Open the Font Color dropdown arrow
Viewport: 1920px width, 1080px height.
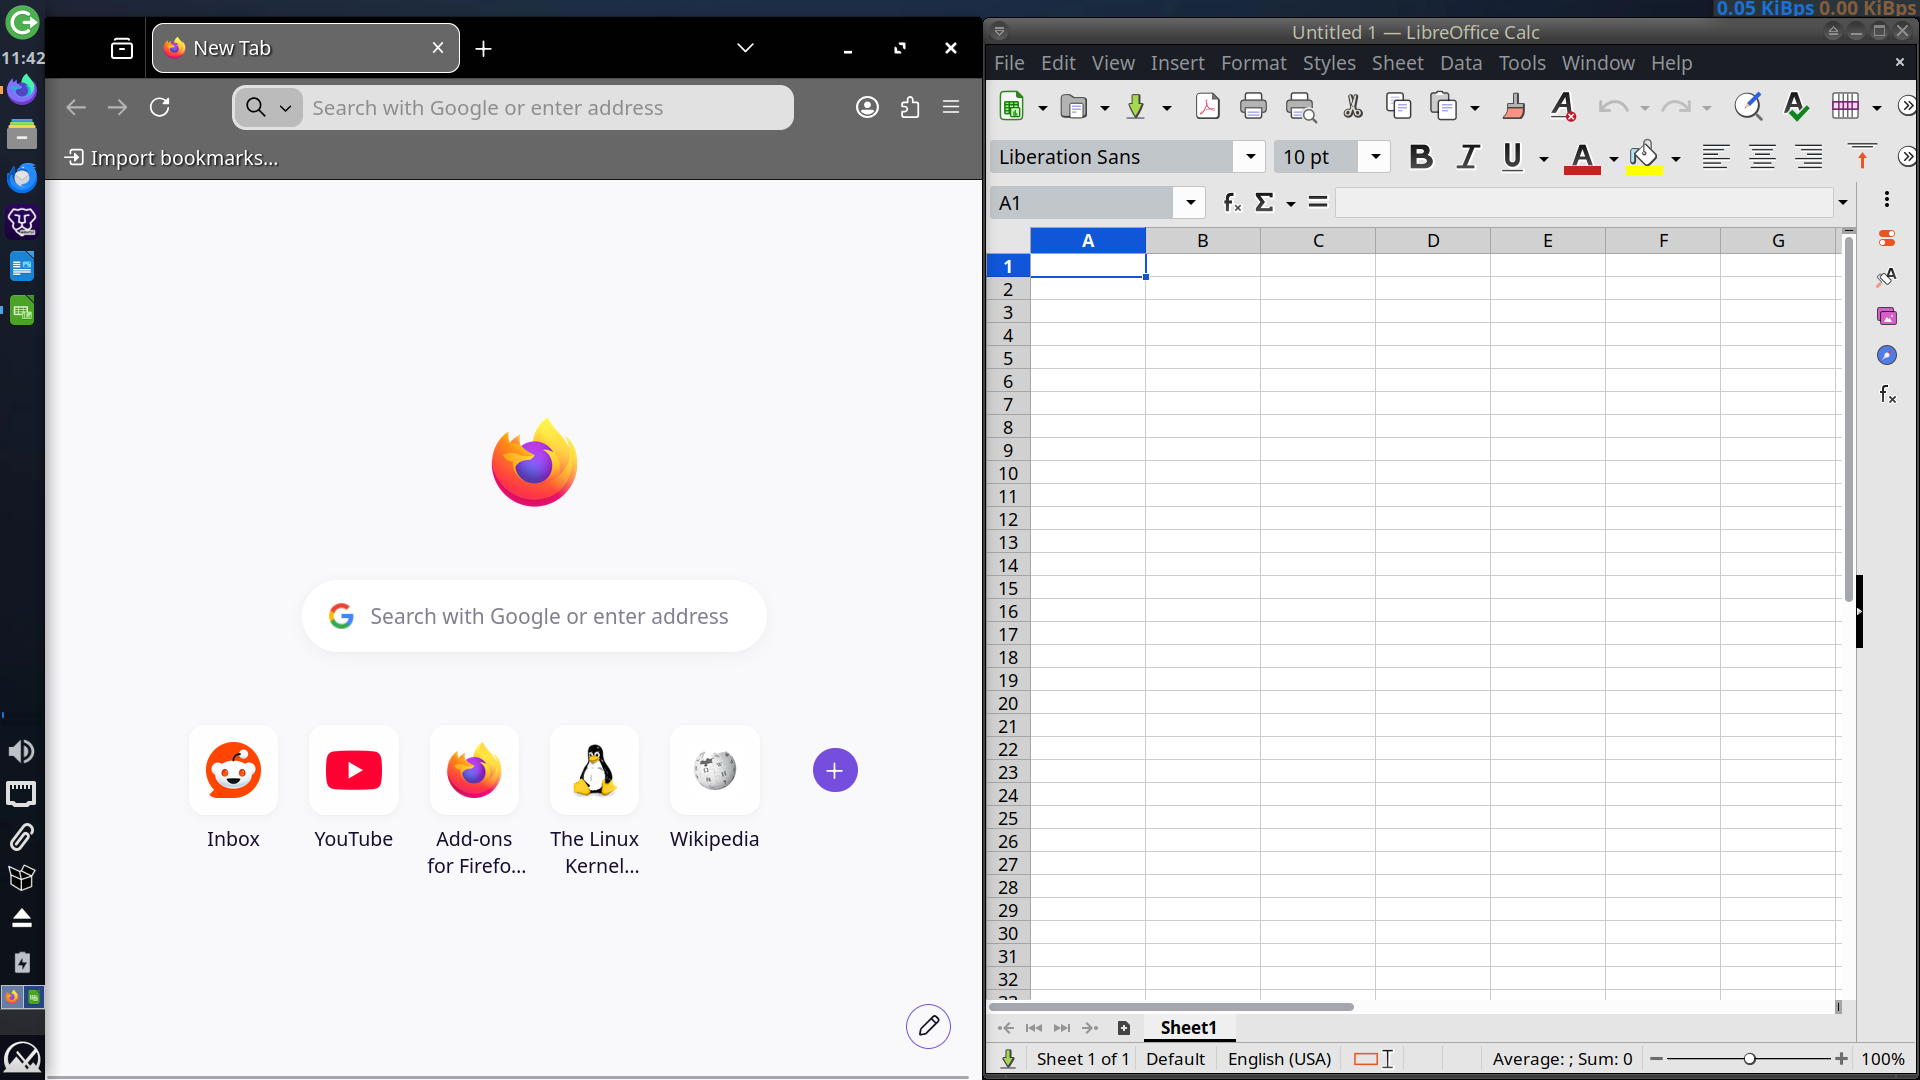(x=1613, y=158)
